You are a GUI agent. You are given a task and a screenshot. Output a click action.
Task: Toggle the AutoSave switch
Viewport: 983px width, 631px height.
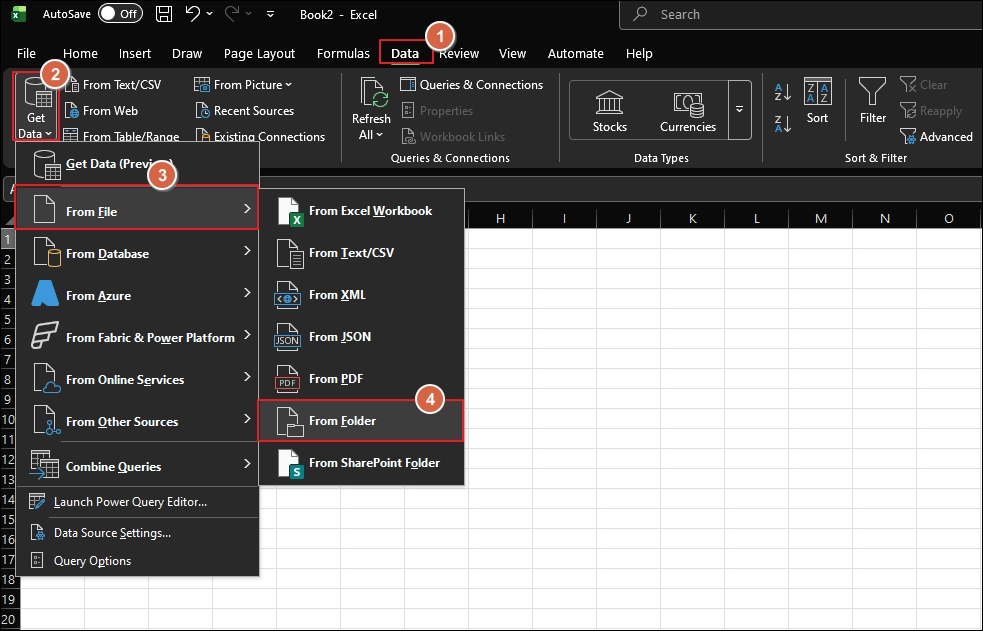(x=120, y=14)
